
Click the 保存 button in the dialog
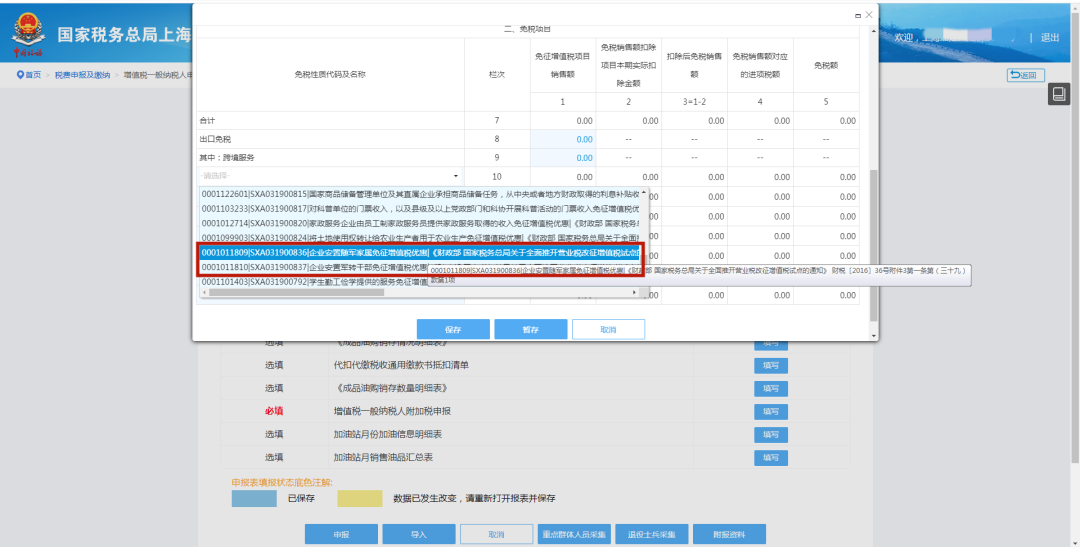tap(453, 329)
